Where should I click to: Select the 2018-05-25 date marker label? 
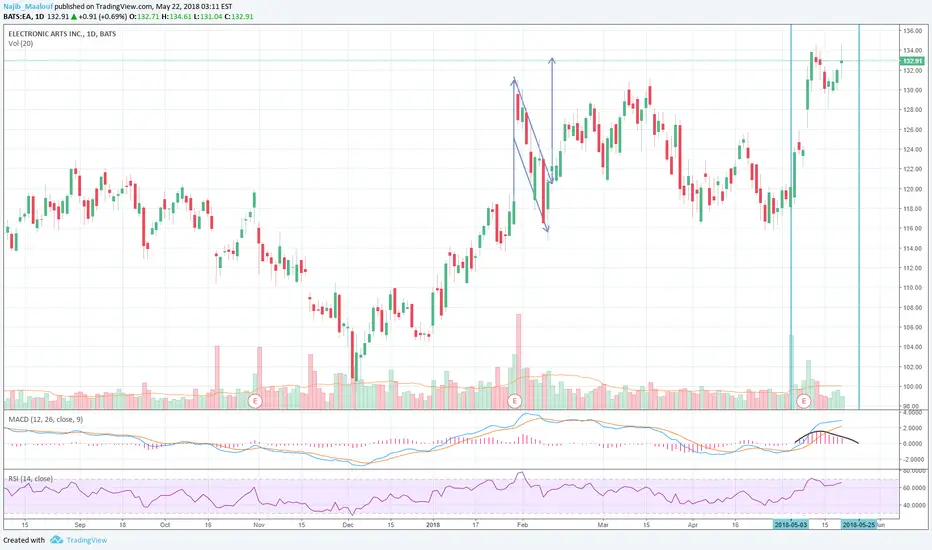click(858, 524)
